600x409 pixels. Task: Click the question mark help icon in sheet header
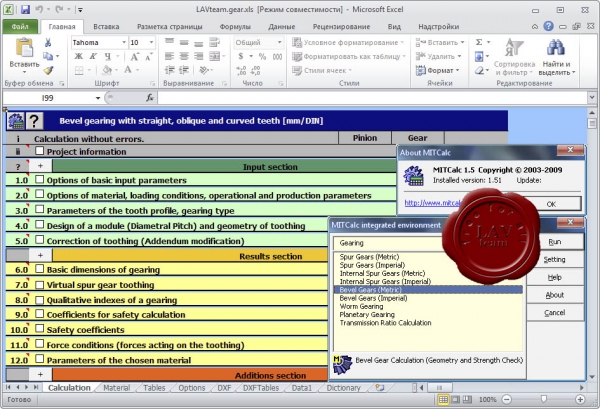coord(34,121)
